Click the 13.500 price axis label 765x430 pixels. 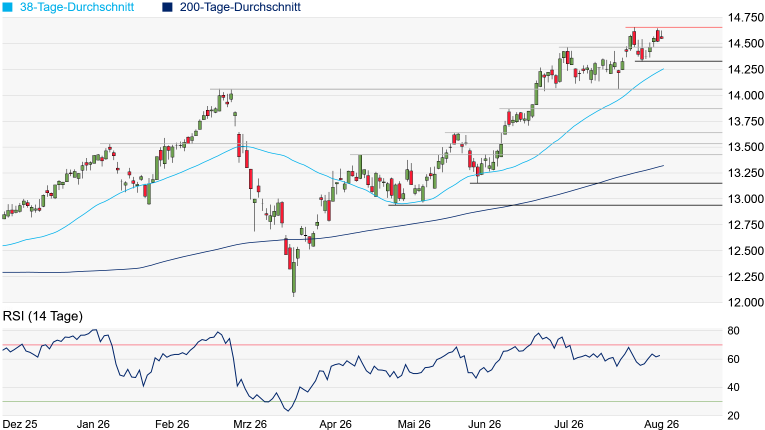pyautogui.click(x=745, y=147)
